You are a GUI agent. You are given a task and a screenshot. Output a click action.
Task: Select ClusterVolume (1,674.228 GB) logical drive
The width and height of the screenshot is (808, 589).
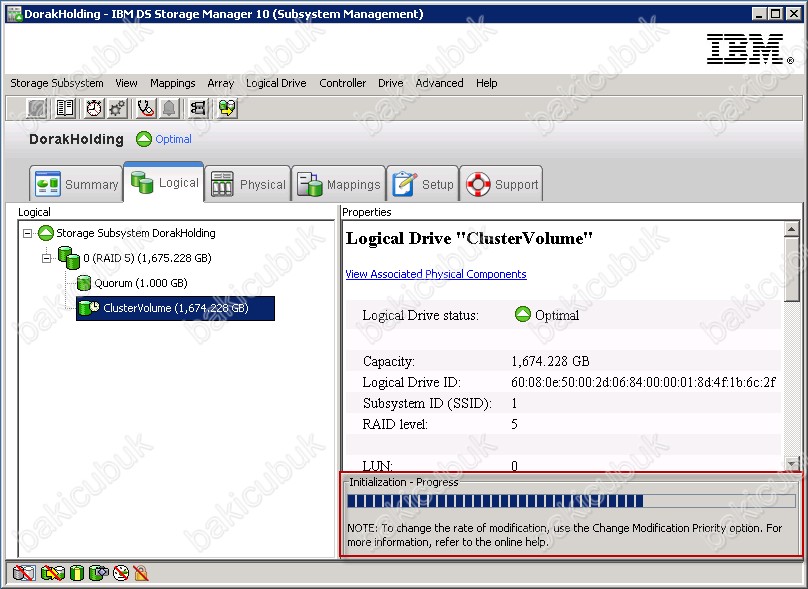point(175,308)
